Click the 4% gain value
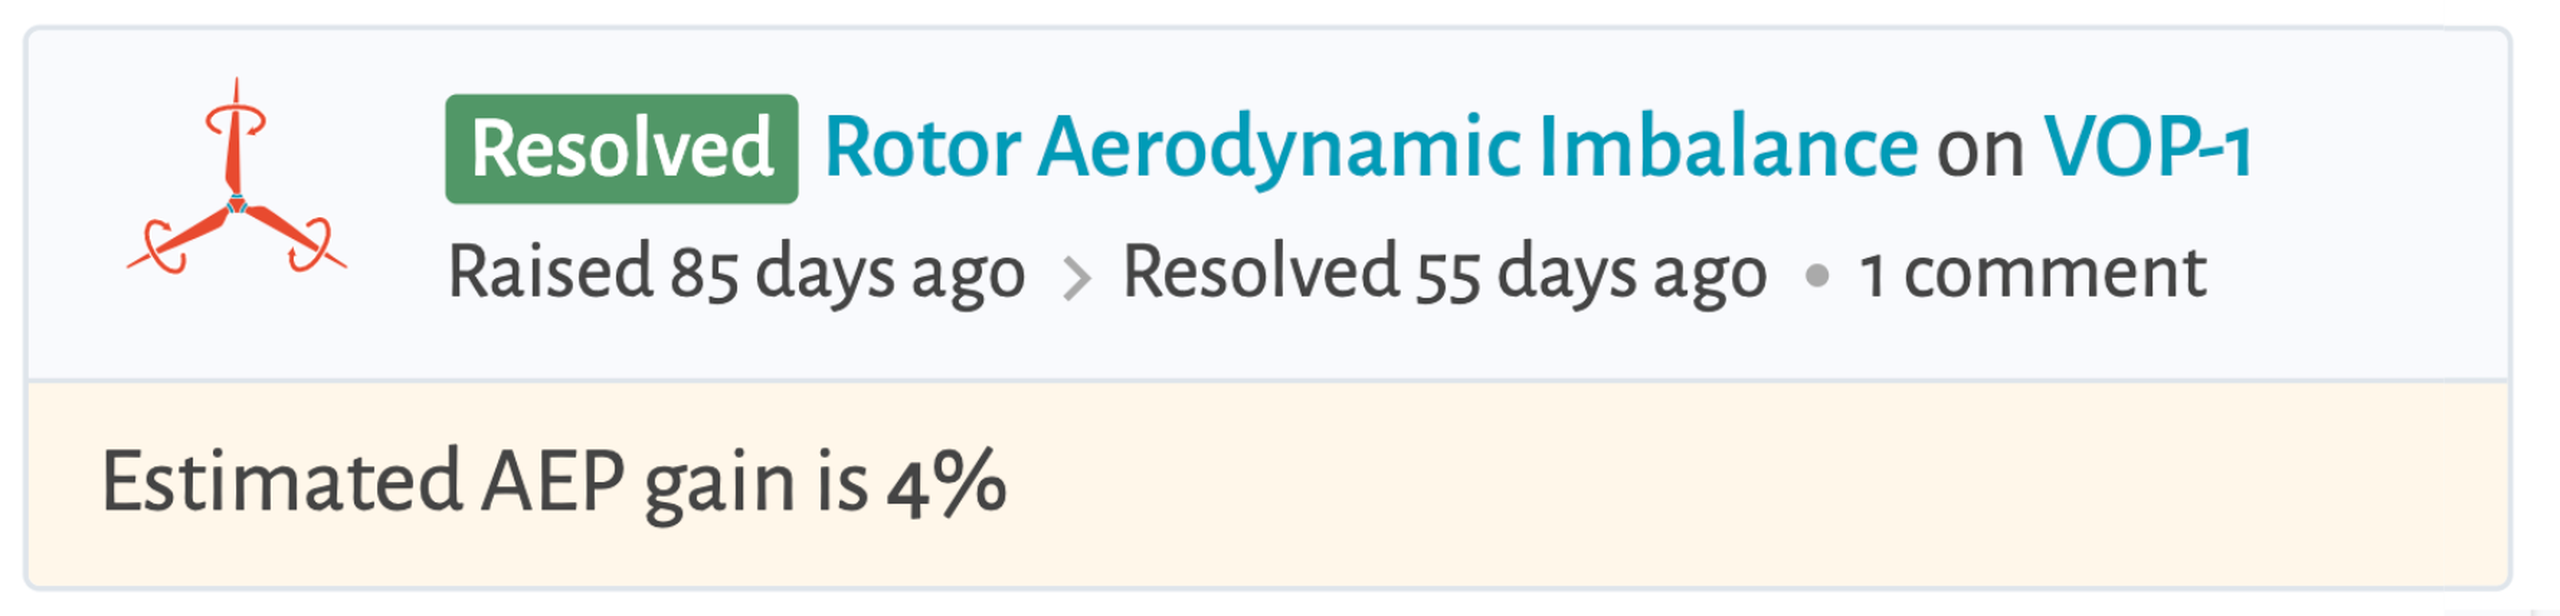 coord(946,483)
